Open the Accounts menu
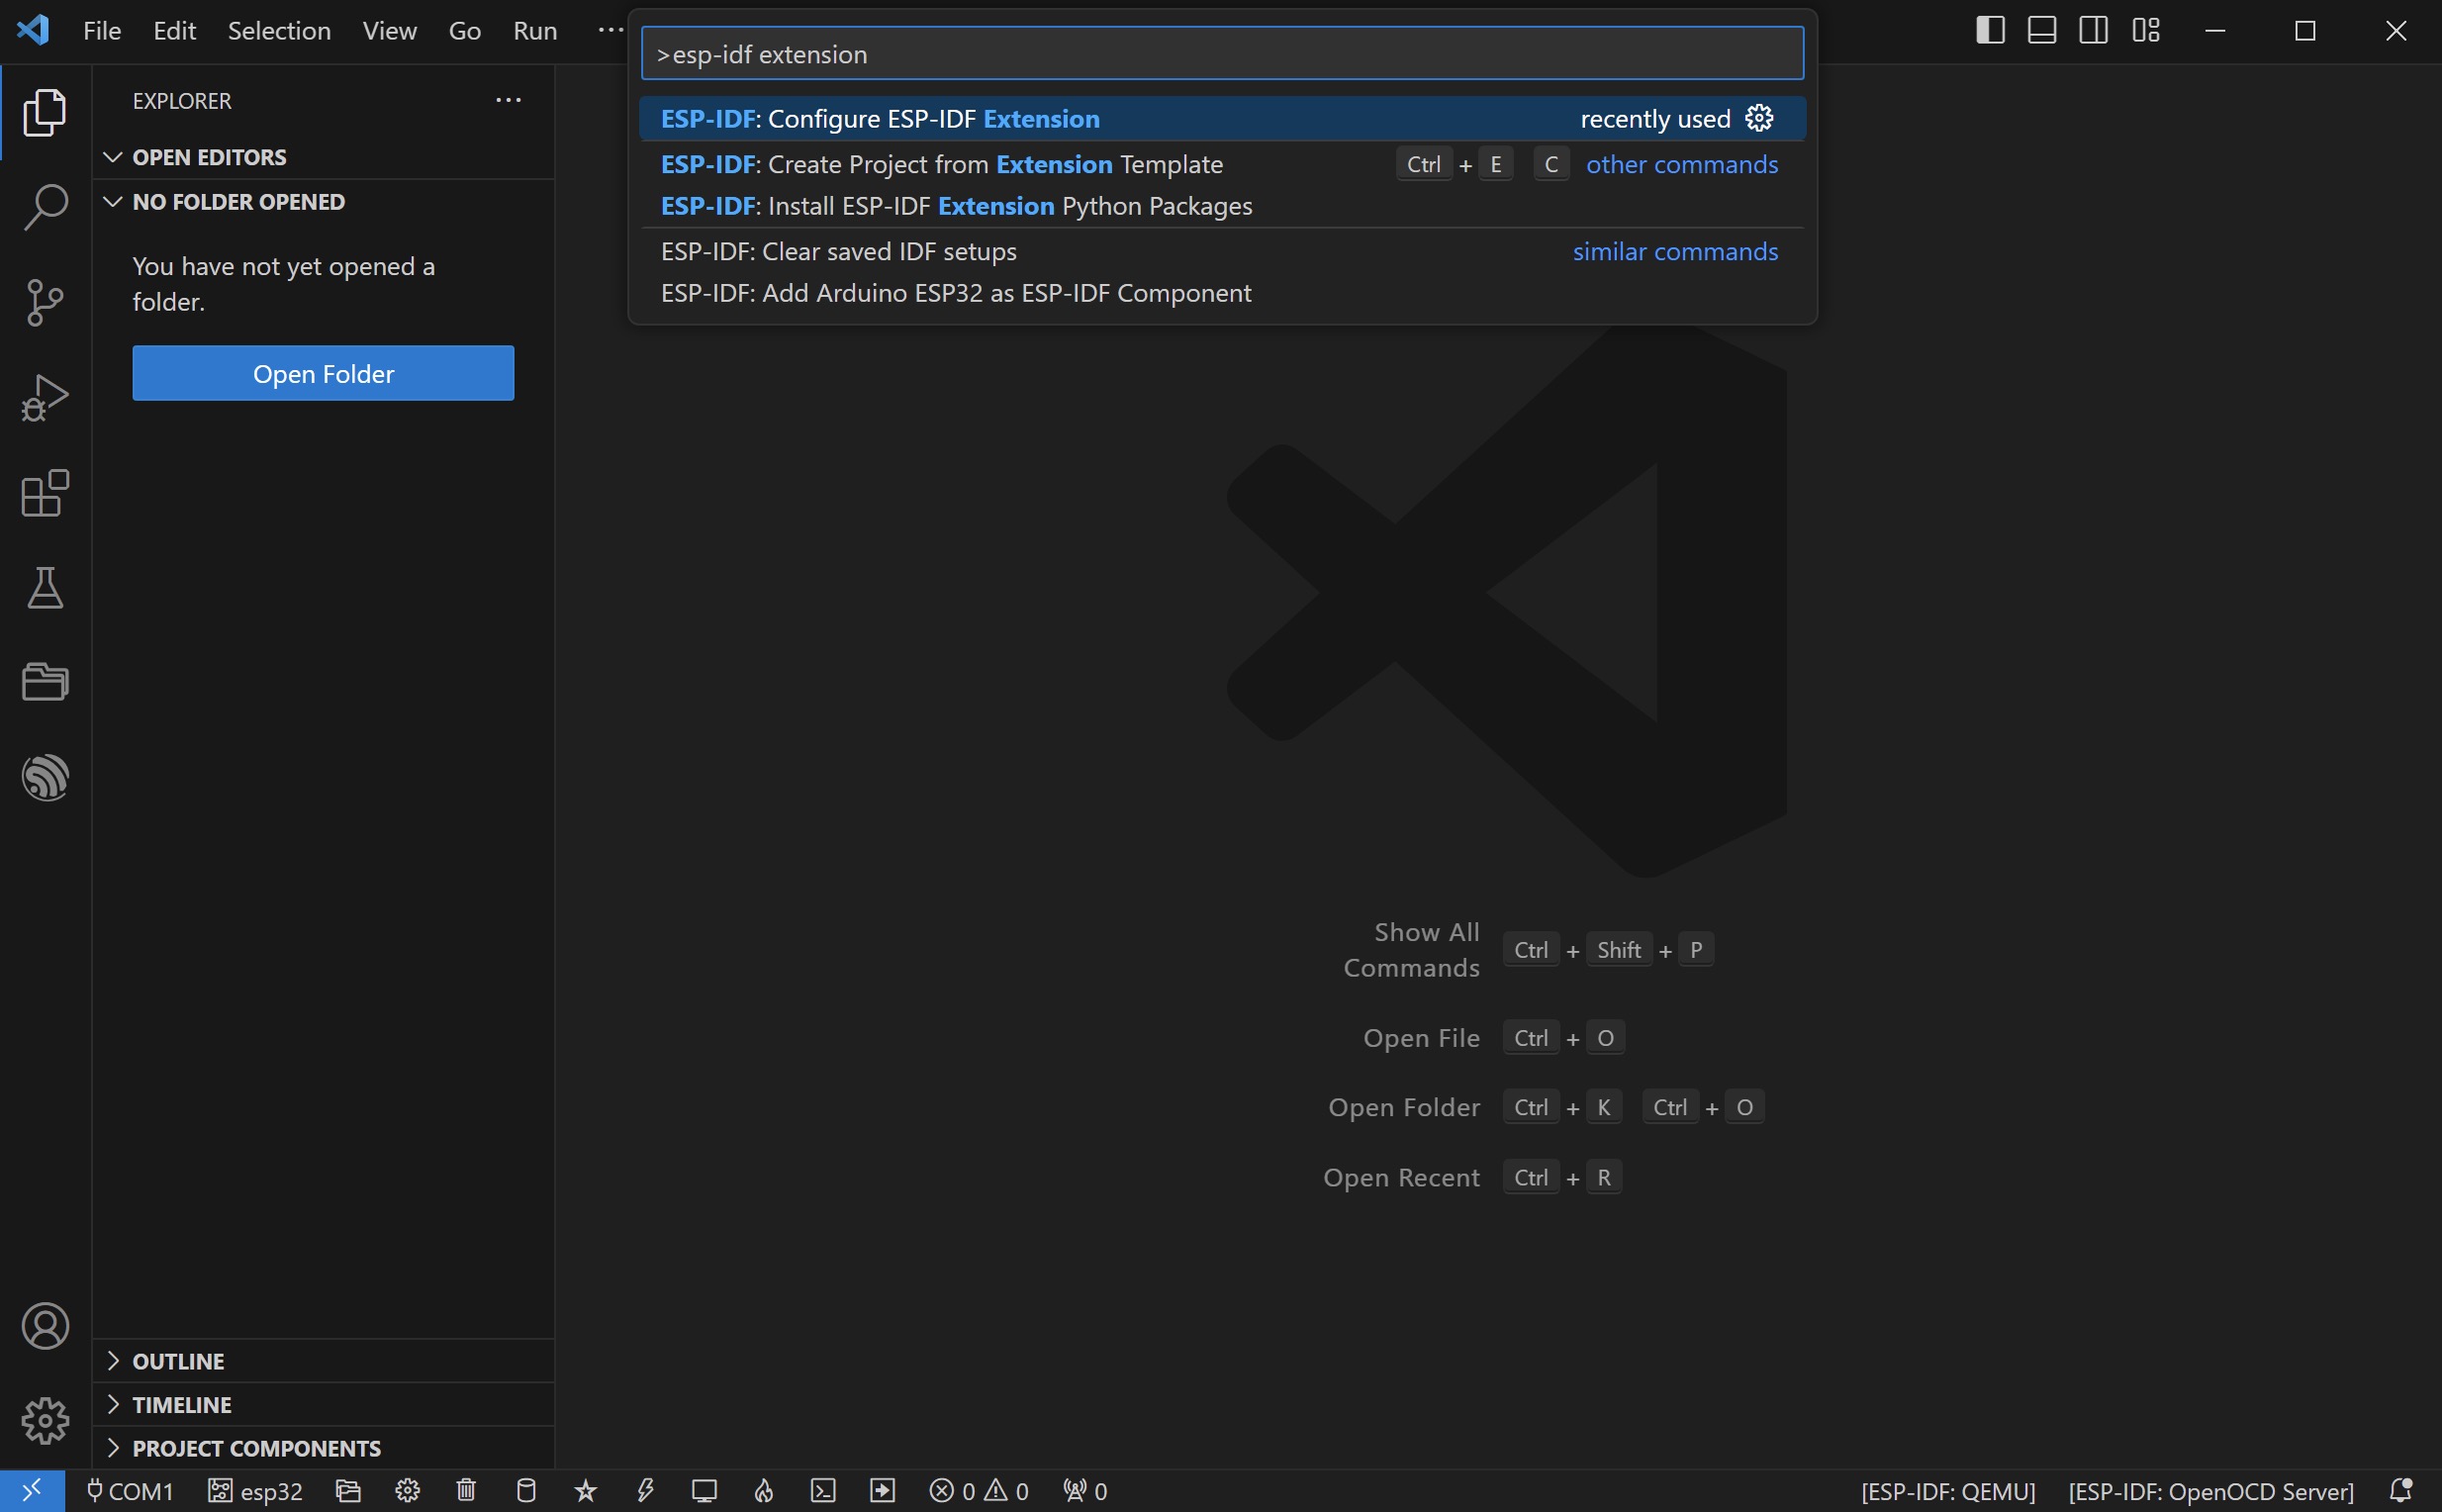2442x1512 pixels. [x=45, y=1326]
